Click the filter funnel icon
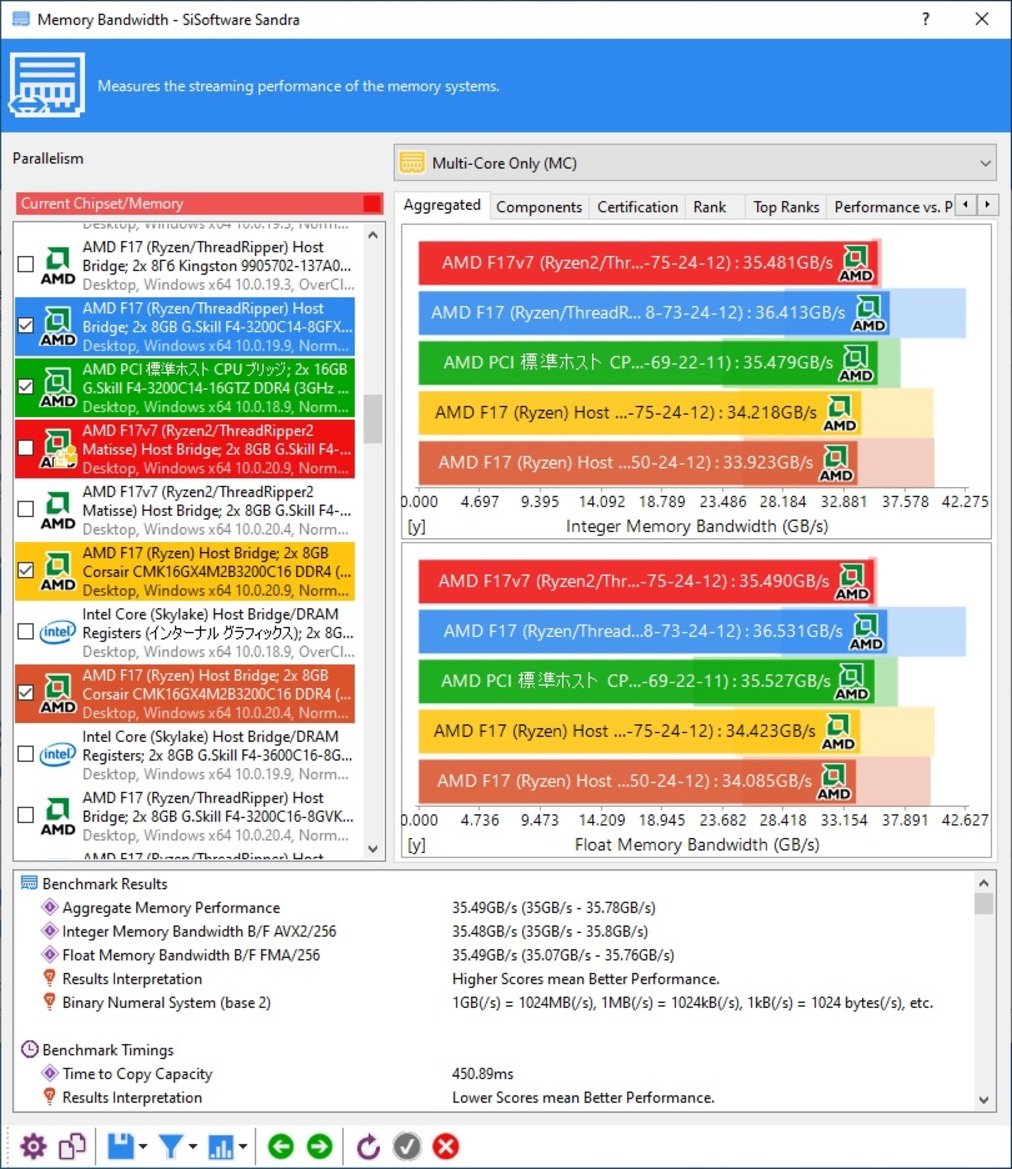The width and height of the screenshot is (1012, 1169). pos(171,1146)
